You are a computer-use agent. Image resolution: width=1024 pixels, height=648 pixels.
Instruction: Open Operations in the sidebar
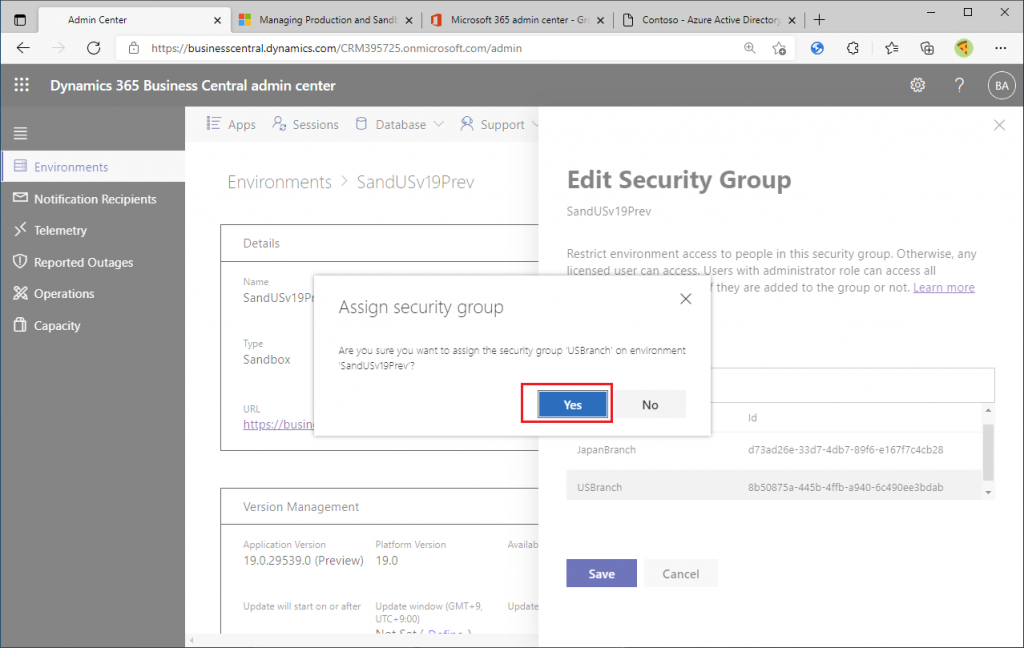tap(93, 293)
